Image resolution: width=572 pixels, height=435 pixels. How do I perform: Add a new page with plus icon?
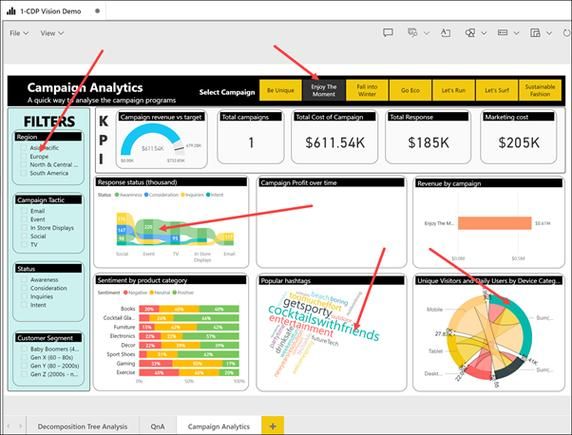[273, 426]
